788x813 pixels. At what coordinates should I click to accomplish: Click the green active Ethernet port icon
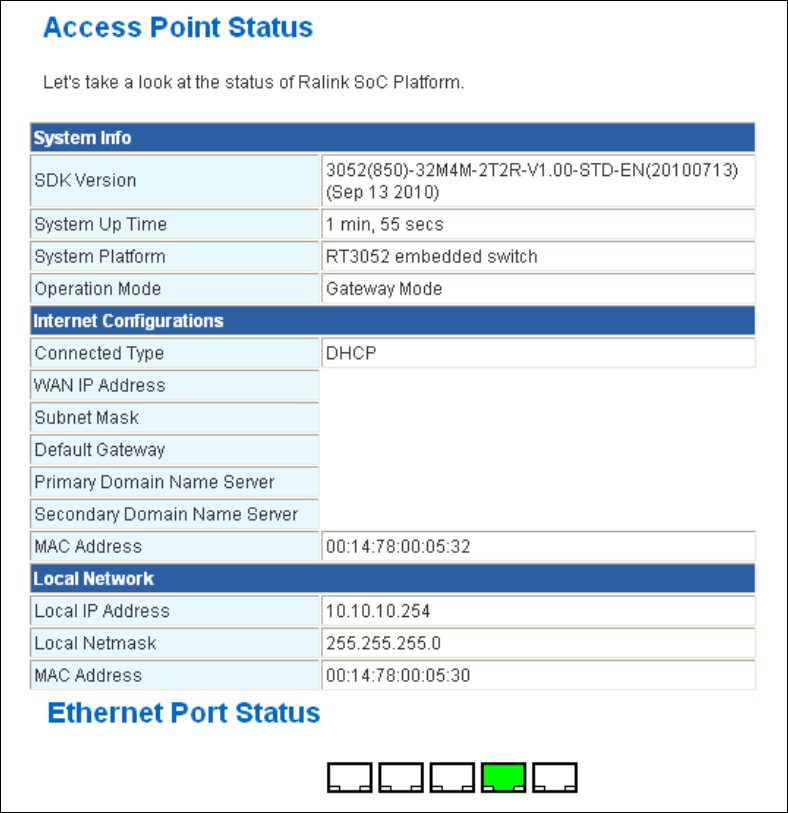tap(503, 778)
